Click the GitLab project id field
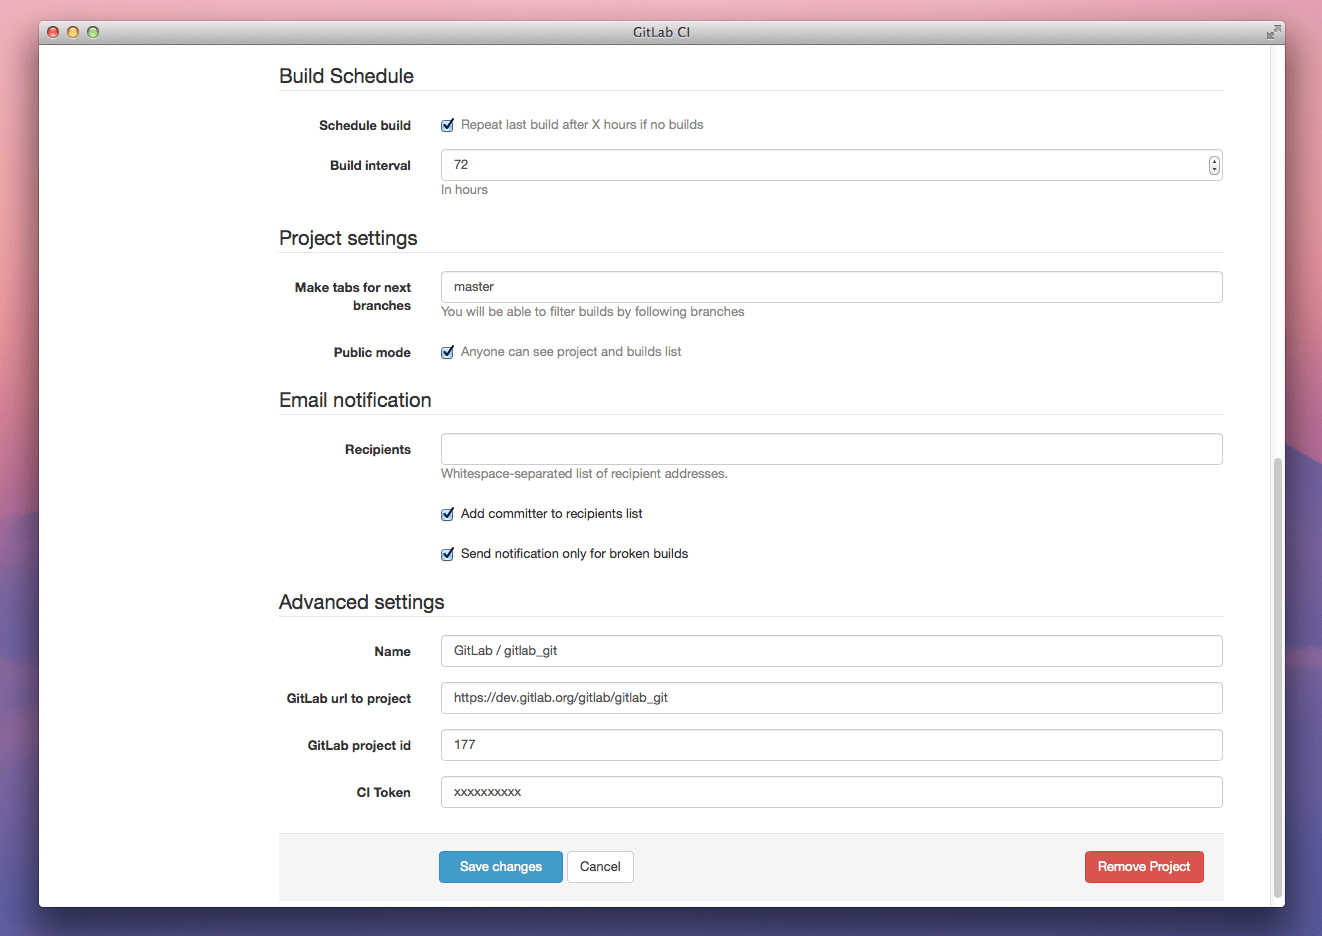Image resolution: width=1322 pixels, height=936 pixels. (830, 745)
